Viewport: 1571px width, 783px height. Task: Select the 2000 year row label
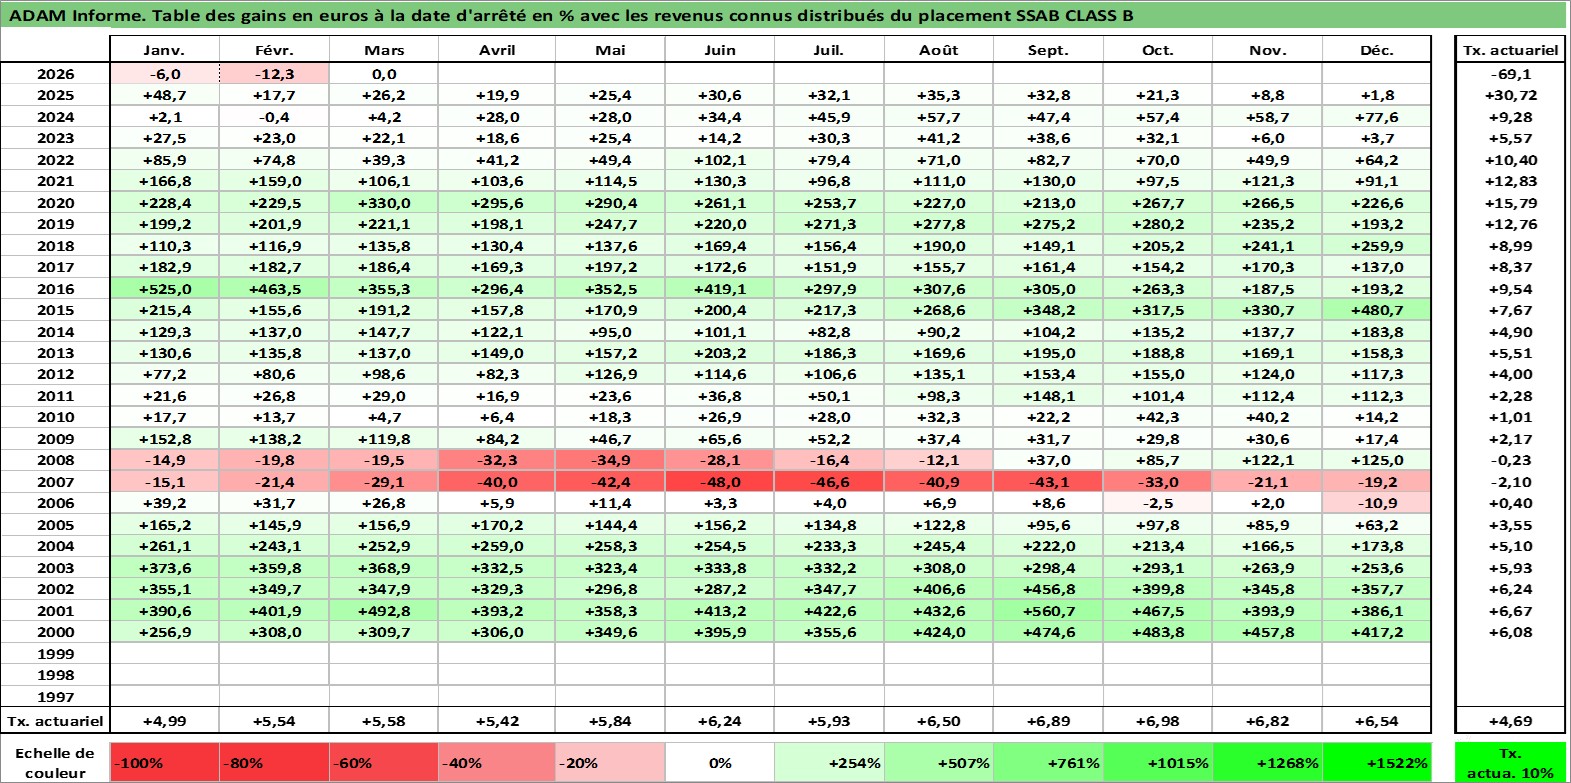click(55, 632)
